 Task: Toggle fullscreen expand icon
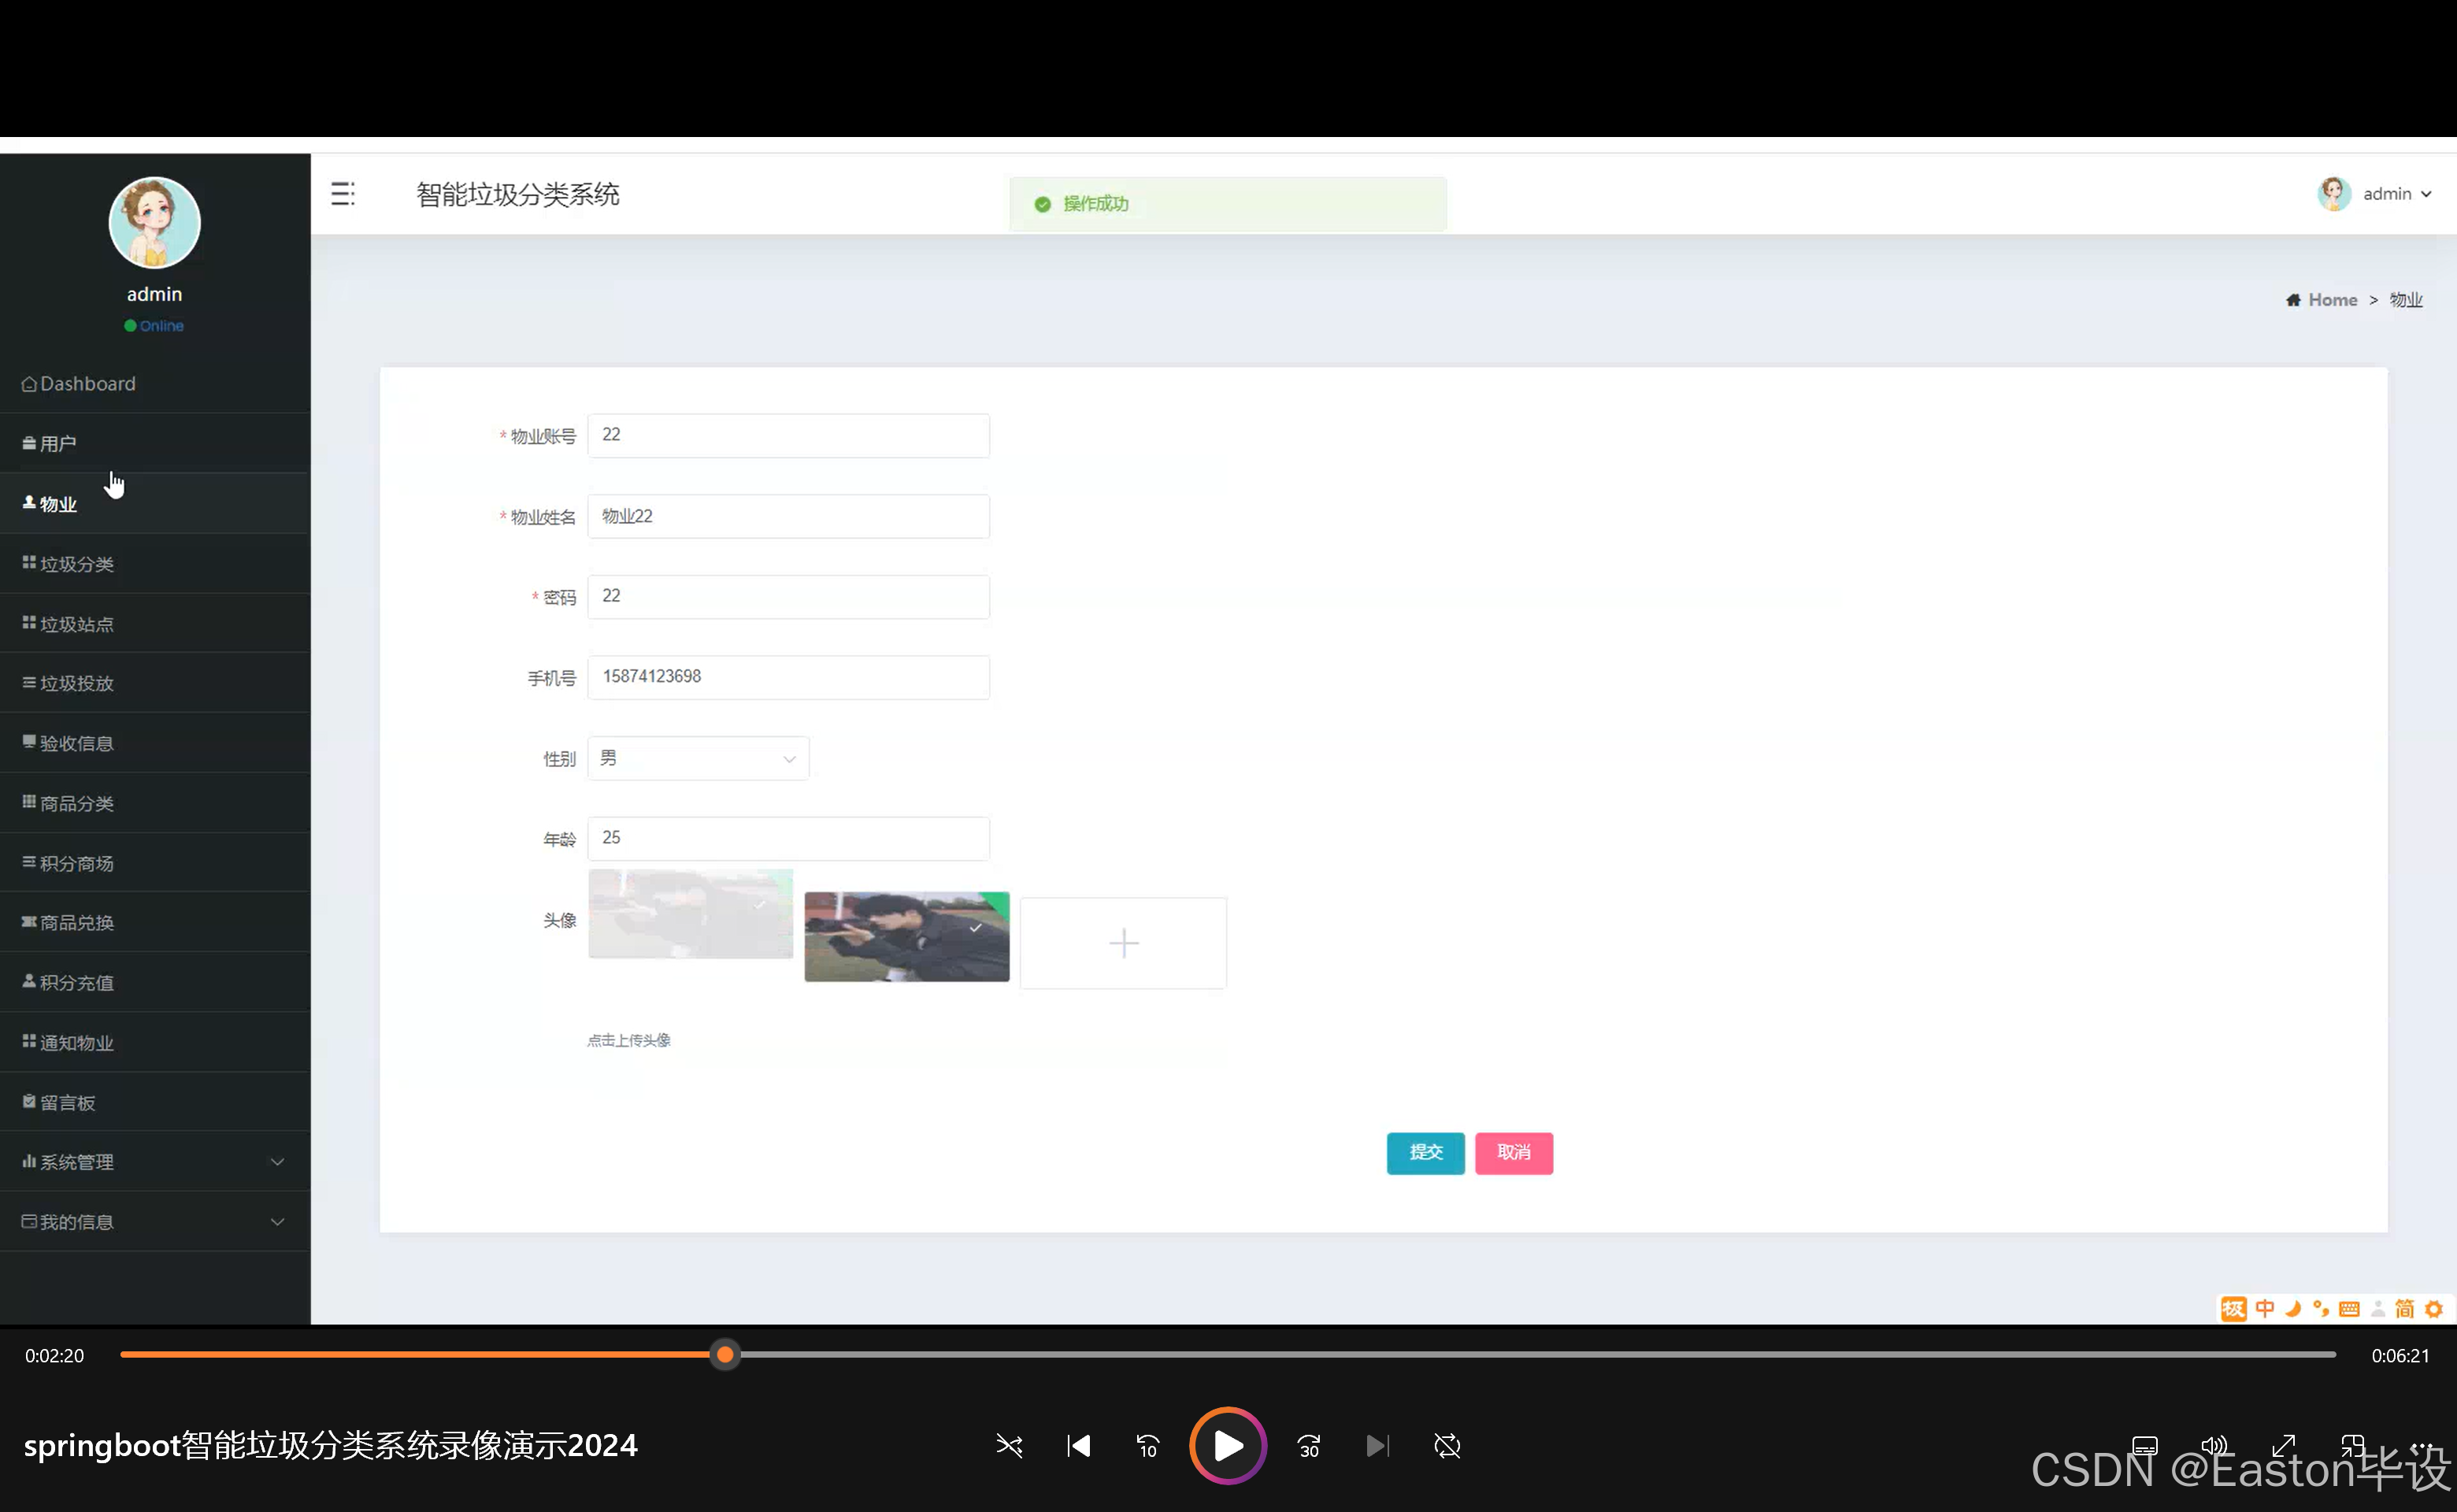[2284, 1446]
